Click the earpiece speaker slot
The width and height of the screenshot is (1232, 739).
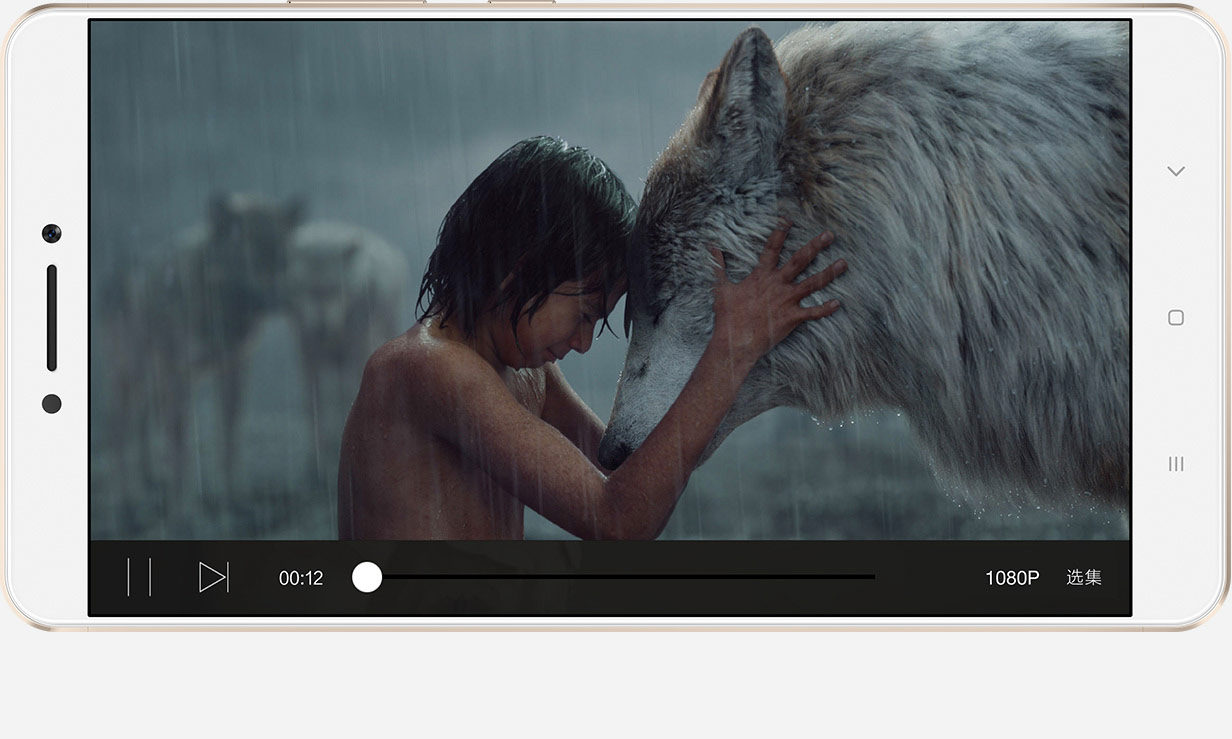[52, 318]
